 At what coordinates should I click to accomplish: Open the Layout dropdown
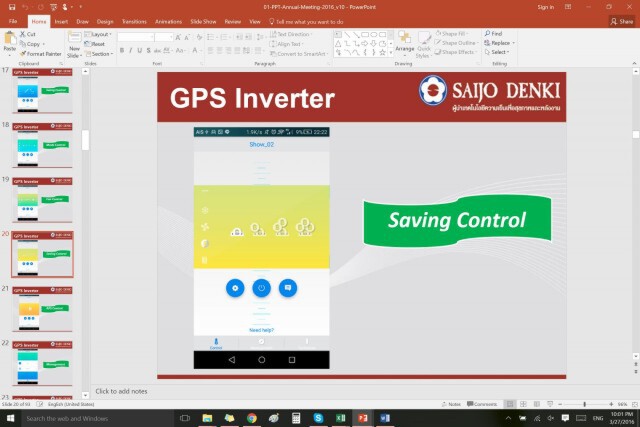coord(98,34)
